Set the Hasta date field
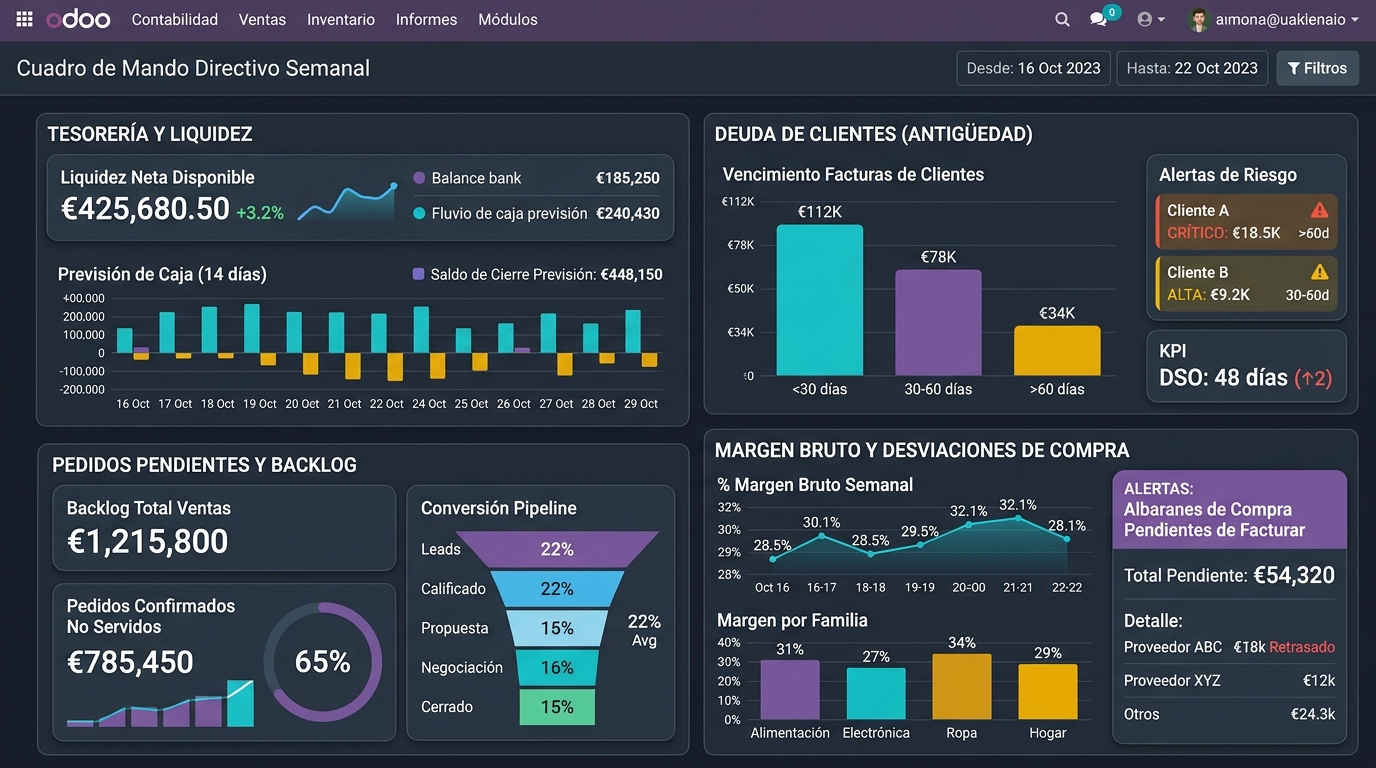The image size is (1376, 768). (x=1192, y=68)
